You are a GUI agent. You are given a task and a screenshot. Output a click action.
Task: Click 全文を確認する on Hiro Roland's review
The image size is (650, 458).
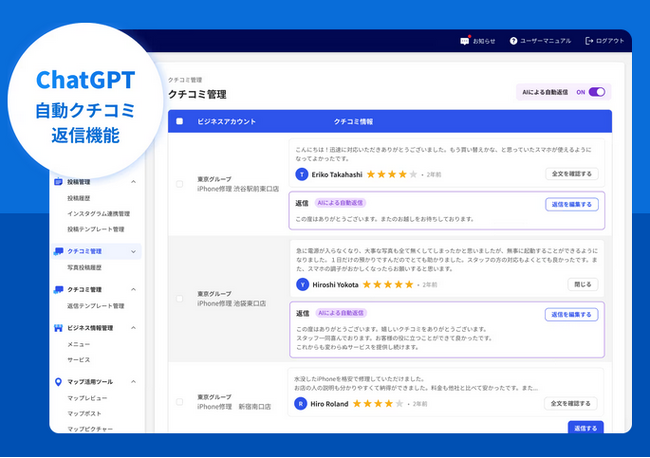pos(570,403)
